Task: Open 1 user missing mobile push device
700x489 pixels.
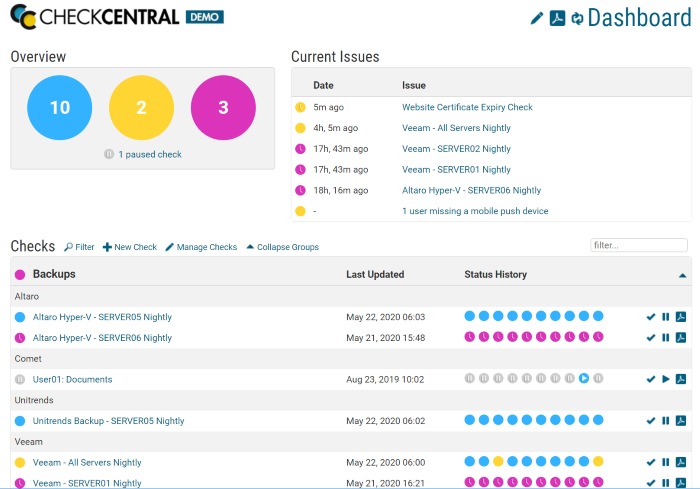Action: click(475, 211)
